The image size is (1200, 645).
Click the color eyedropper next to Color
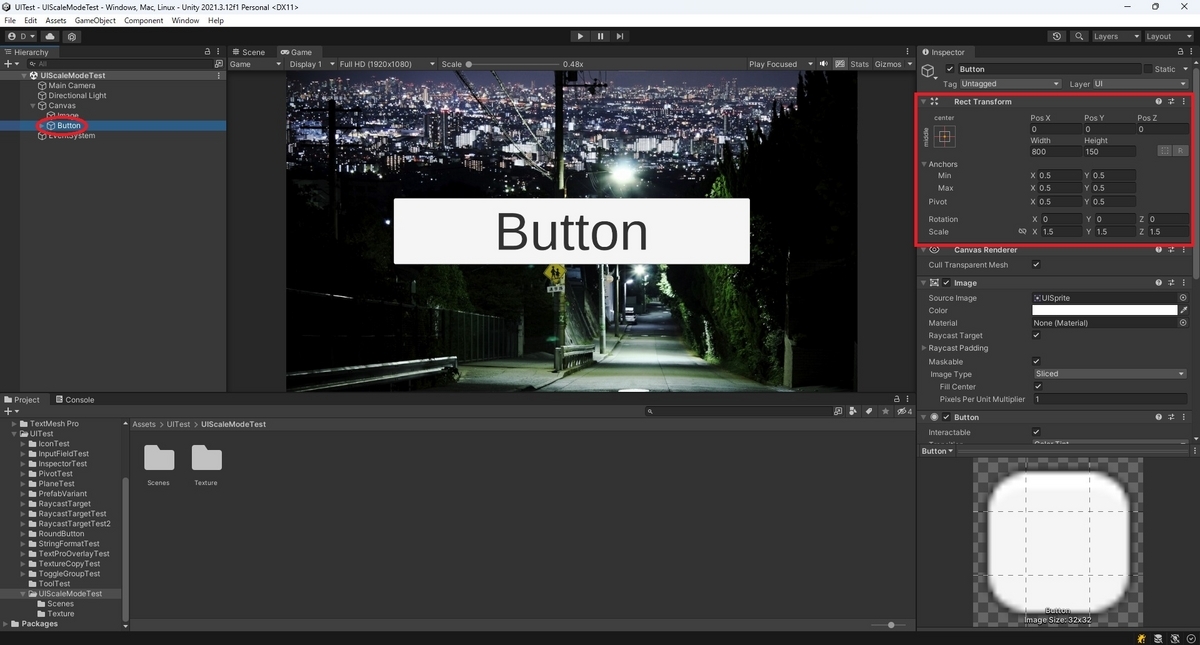[1184, 310]
